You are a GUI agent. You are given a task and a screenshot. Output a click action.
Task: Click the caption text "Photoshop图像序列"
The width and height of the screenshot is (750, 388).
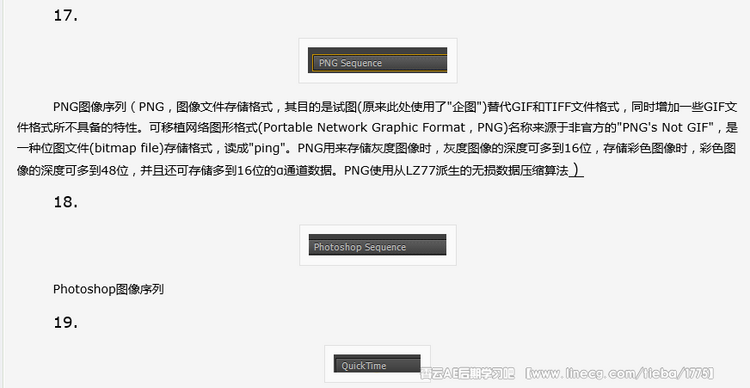point(109,289)
